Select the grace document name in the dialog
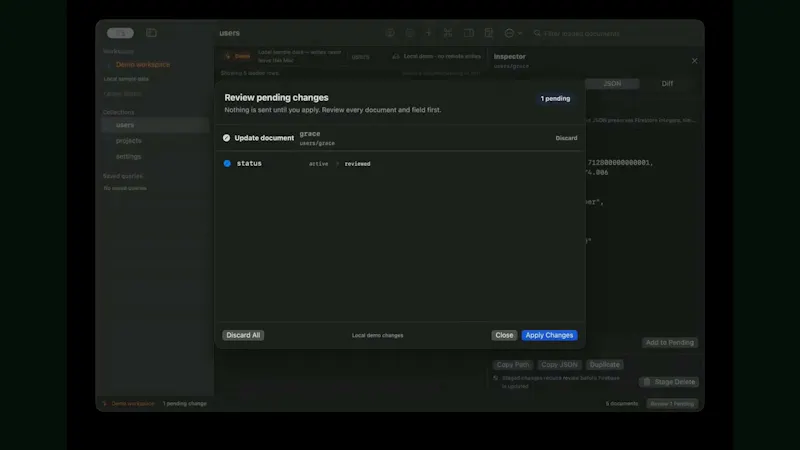This screenshot has height=450, width=800. (310, 134)
